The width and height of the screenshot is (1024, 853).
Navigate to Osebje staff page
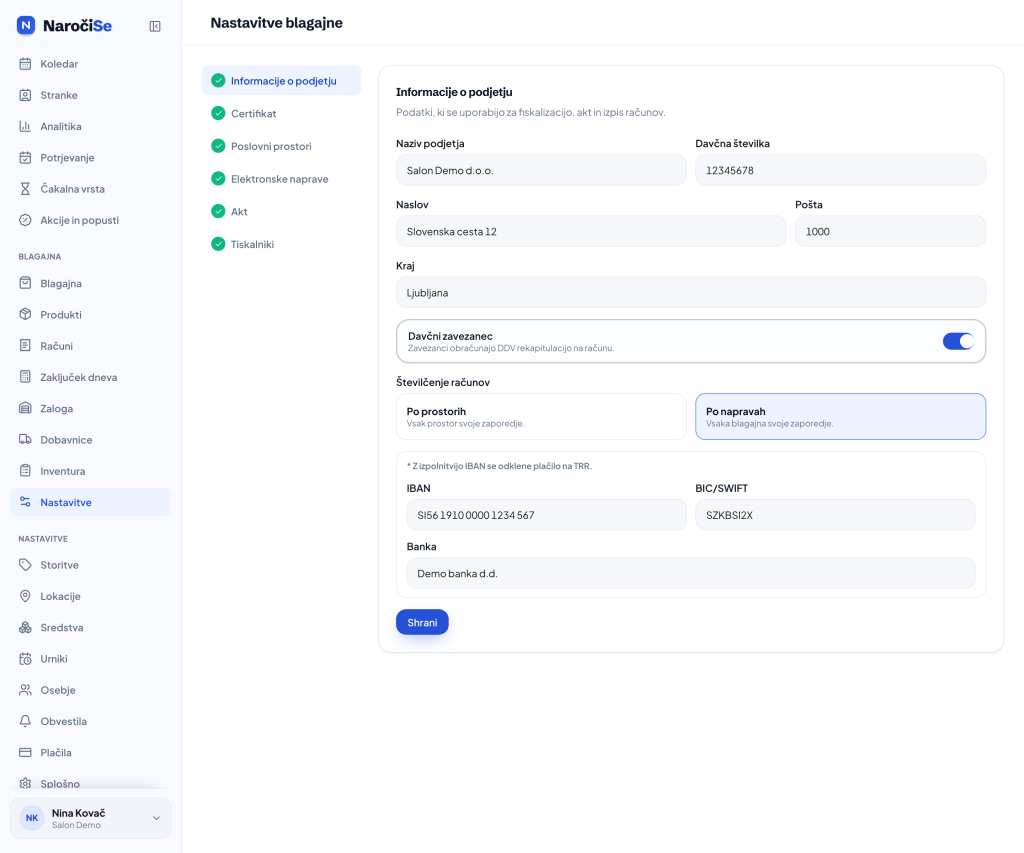click(x=91, y=690)
